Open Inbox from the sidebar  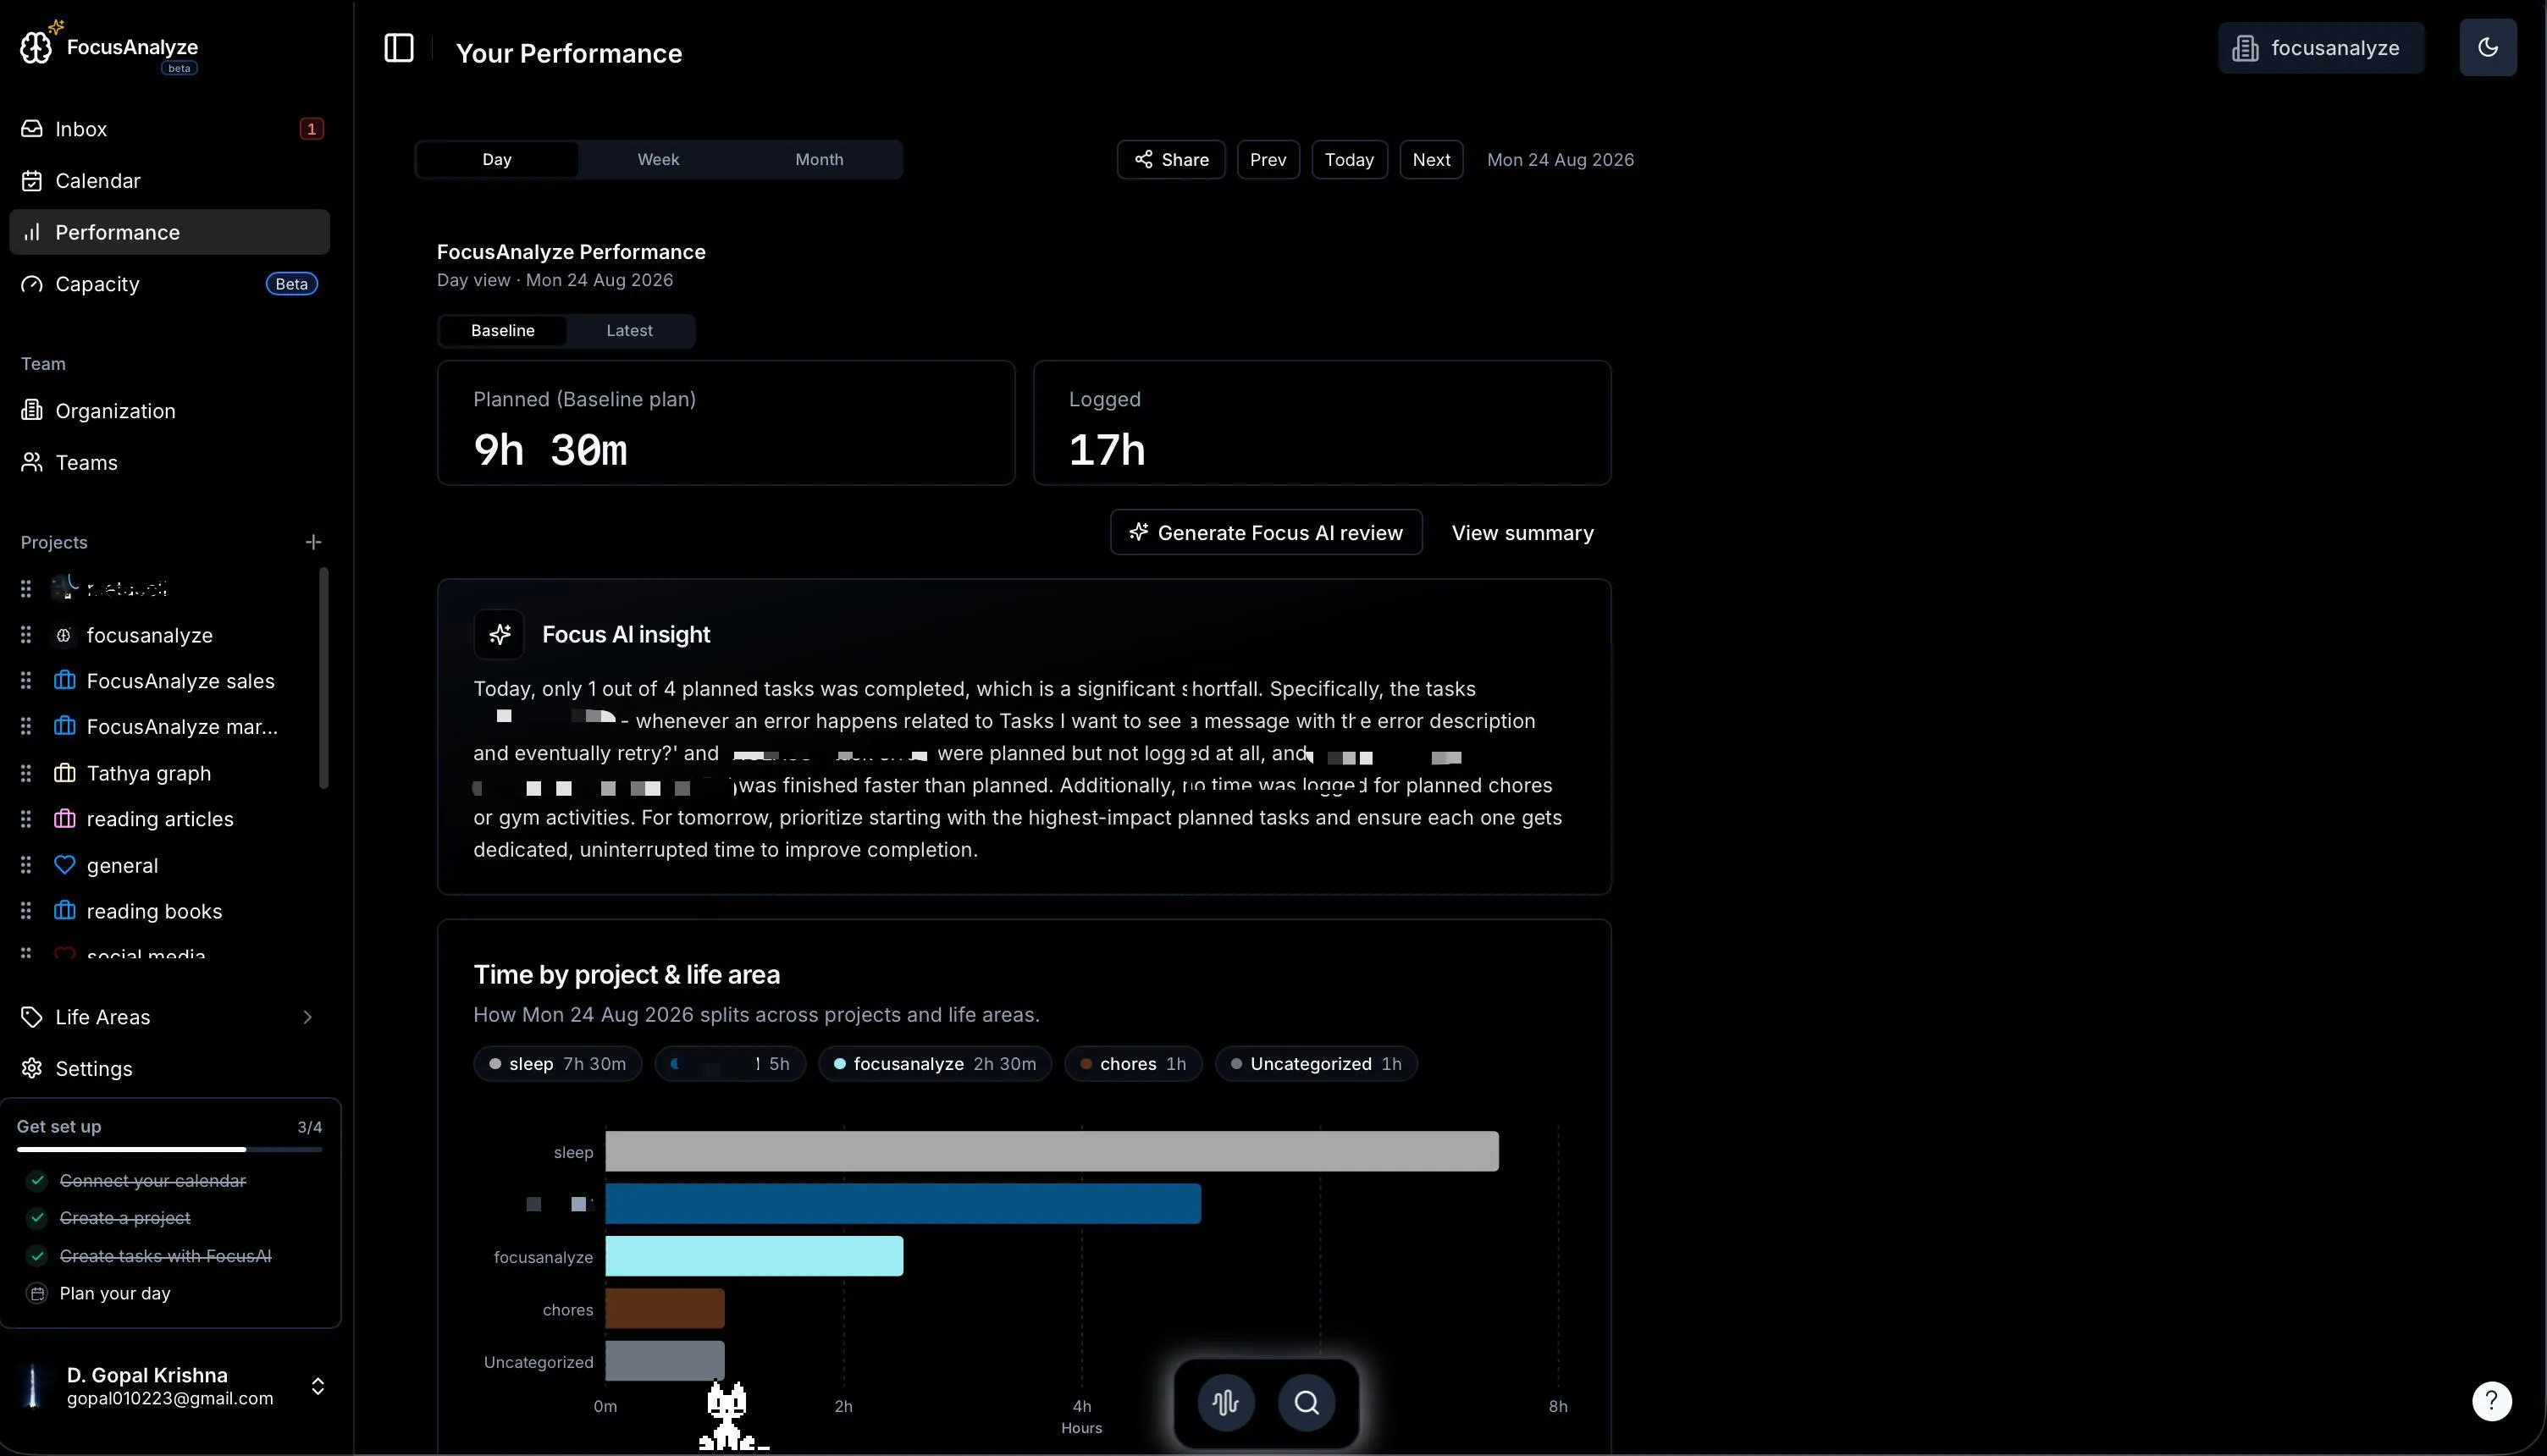click(169, 129)
